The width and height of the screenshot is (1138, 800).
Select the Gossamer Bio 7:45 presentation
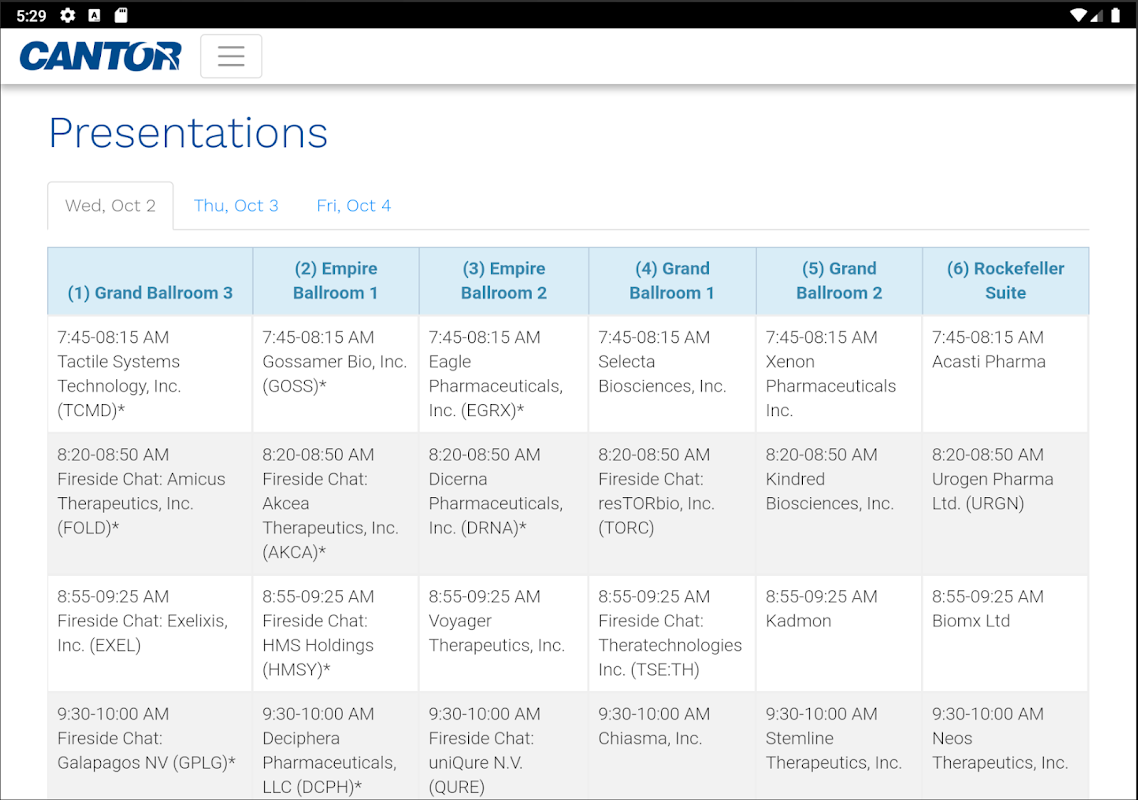(x=336, y=374)
